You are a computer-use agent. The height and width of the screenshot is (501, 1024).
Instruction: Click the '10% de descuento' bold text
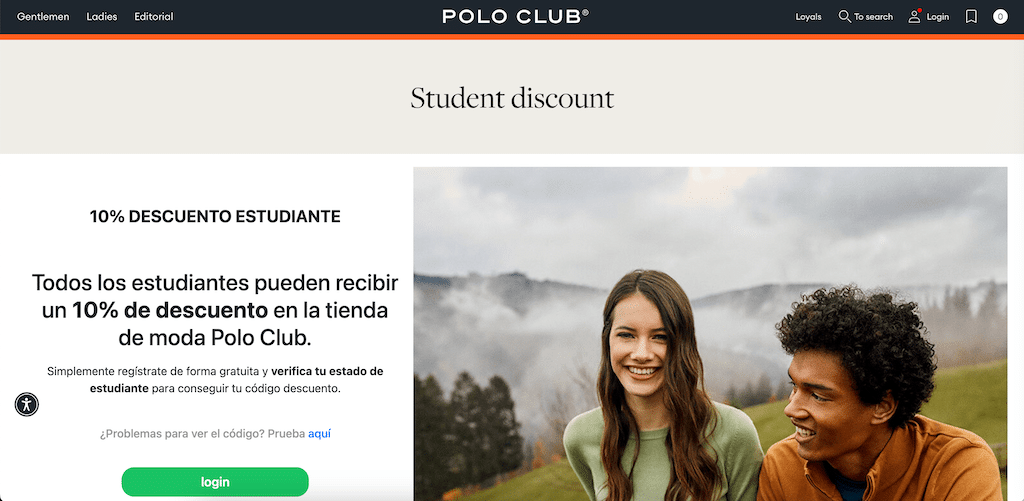point(170,310)
